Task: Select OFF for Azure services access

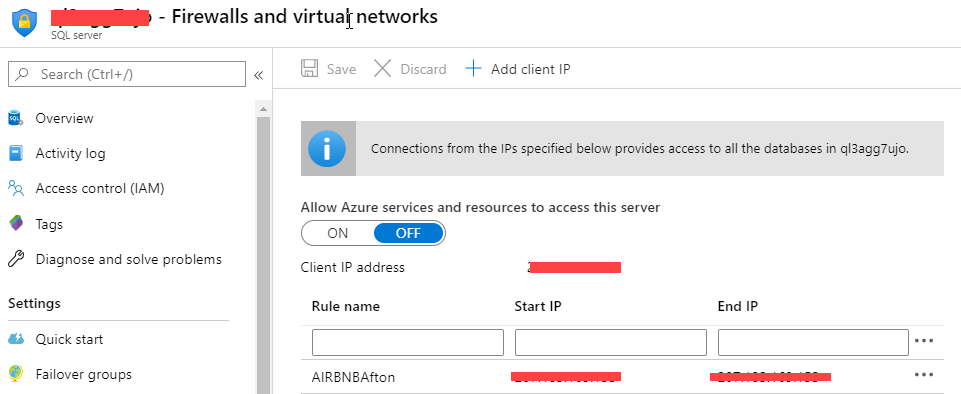Action: click(x=408, y=233)
